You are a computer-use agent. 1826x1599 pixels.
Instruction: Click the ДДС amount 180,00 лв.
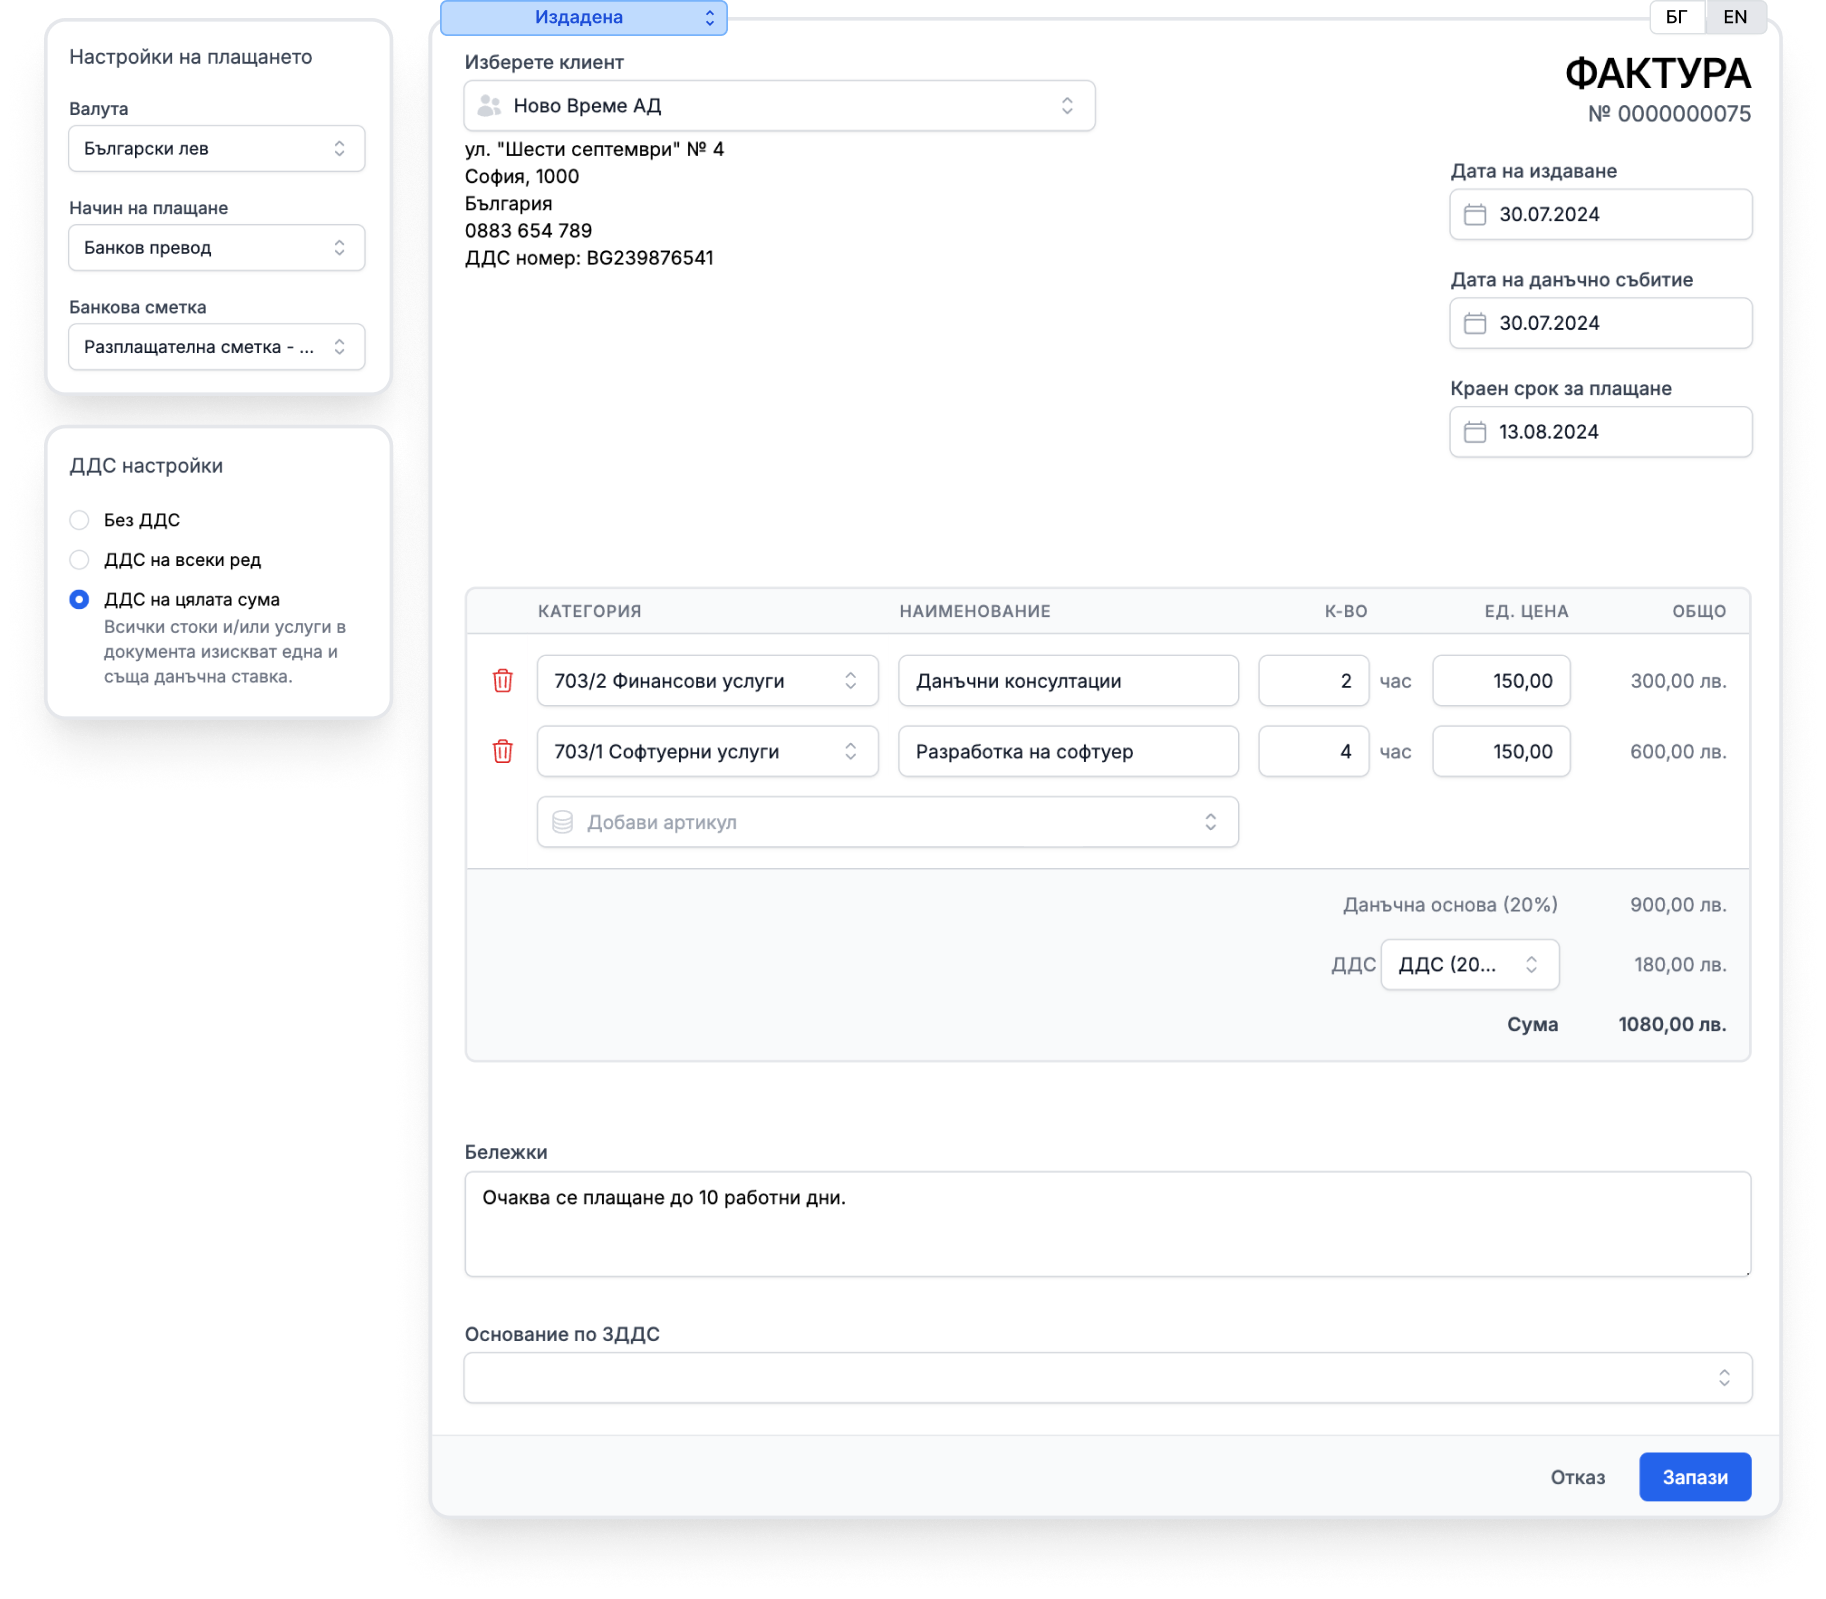[x=1680, y=964]
